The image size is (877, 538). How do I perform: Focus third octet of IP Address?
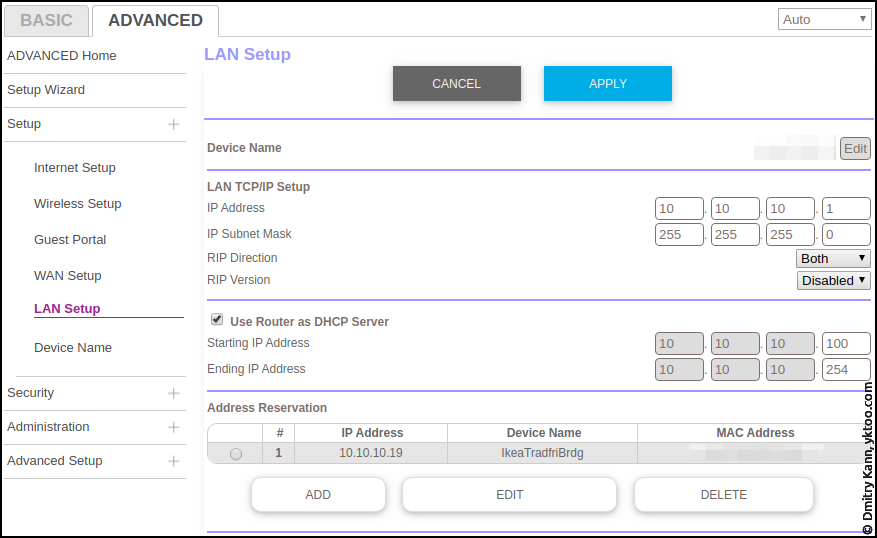click(x=790, y=209)
